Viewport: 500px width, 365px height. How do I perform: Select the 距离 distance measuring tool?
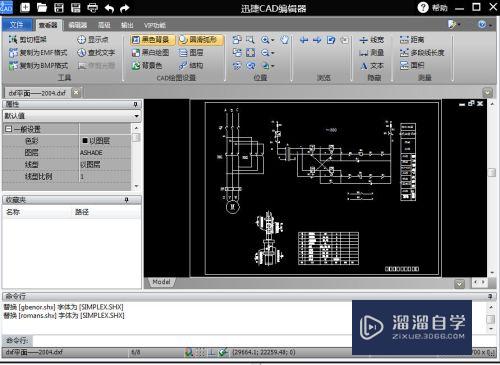[x=412, y=40]
